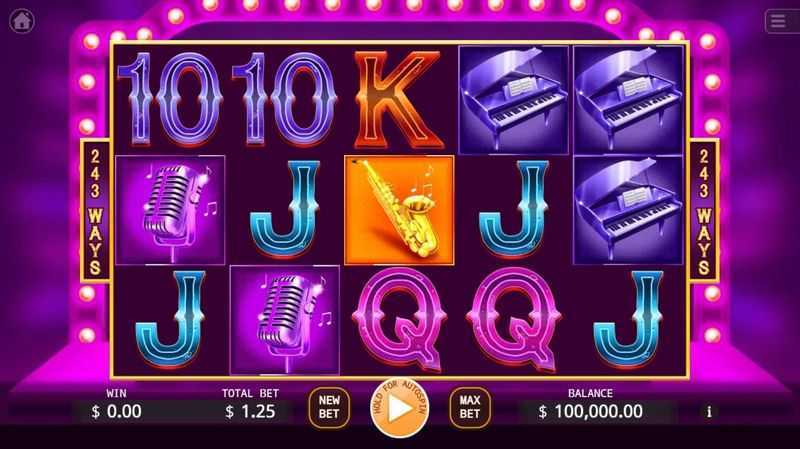Click the TOTAL BET amount field
This screenshot has width=800, height=449.
tap(251, 412)
